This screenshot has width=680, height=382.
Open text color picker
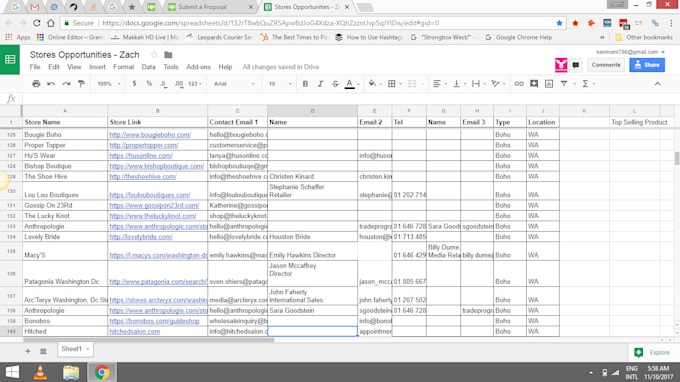coord(351,84)
